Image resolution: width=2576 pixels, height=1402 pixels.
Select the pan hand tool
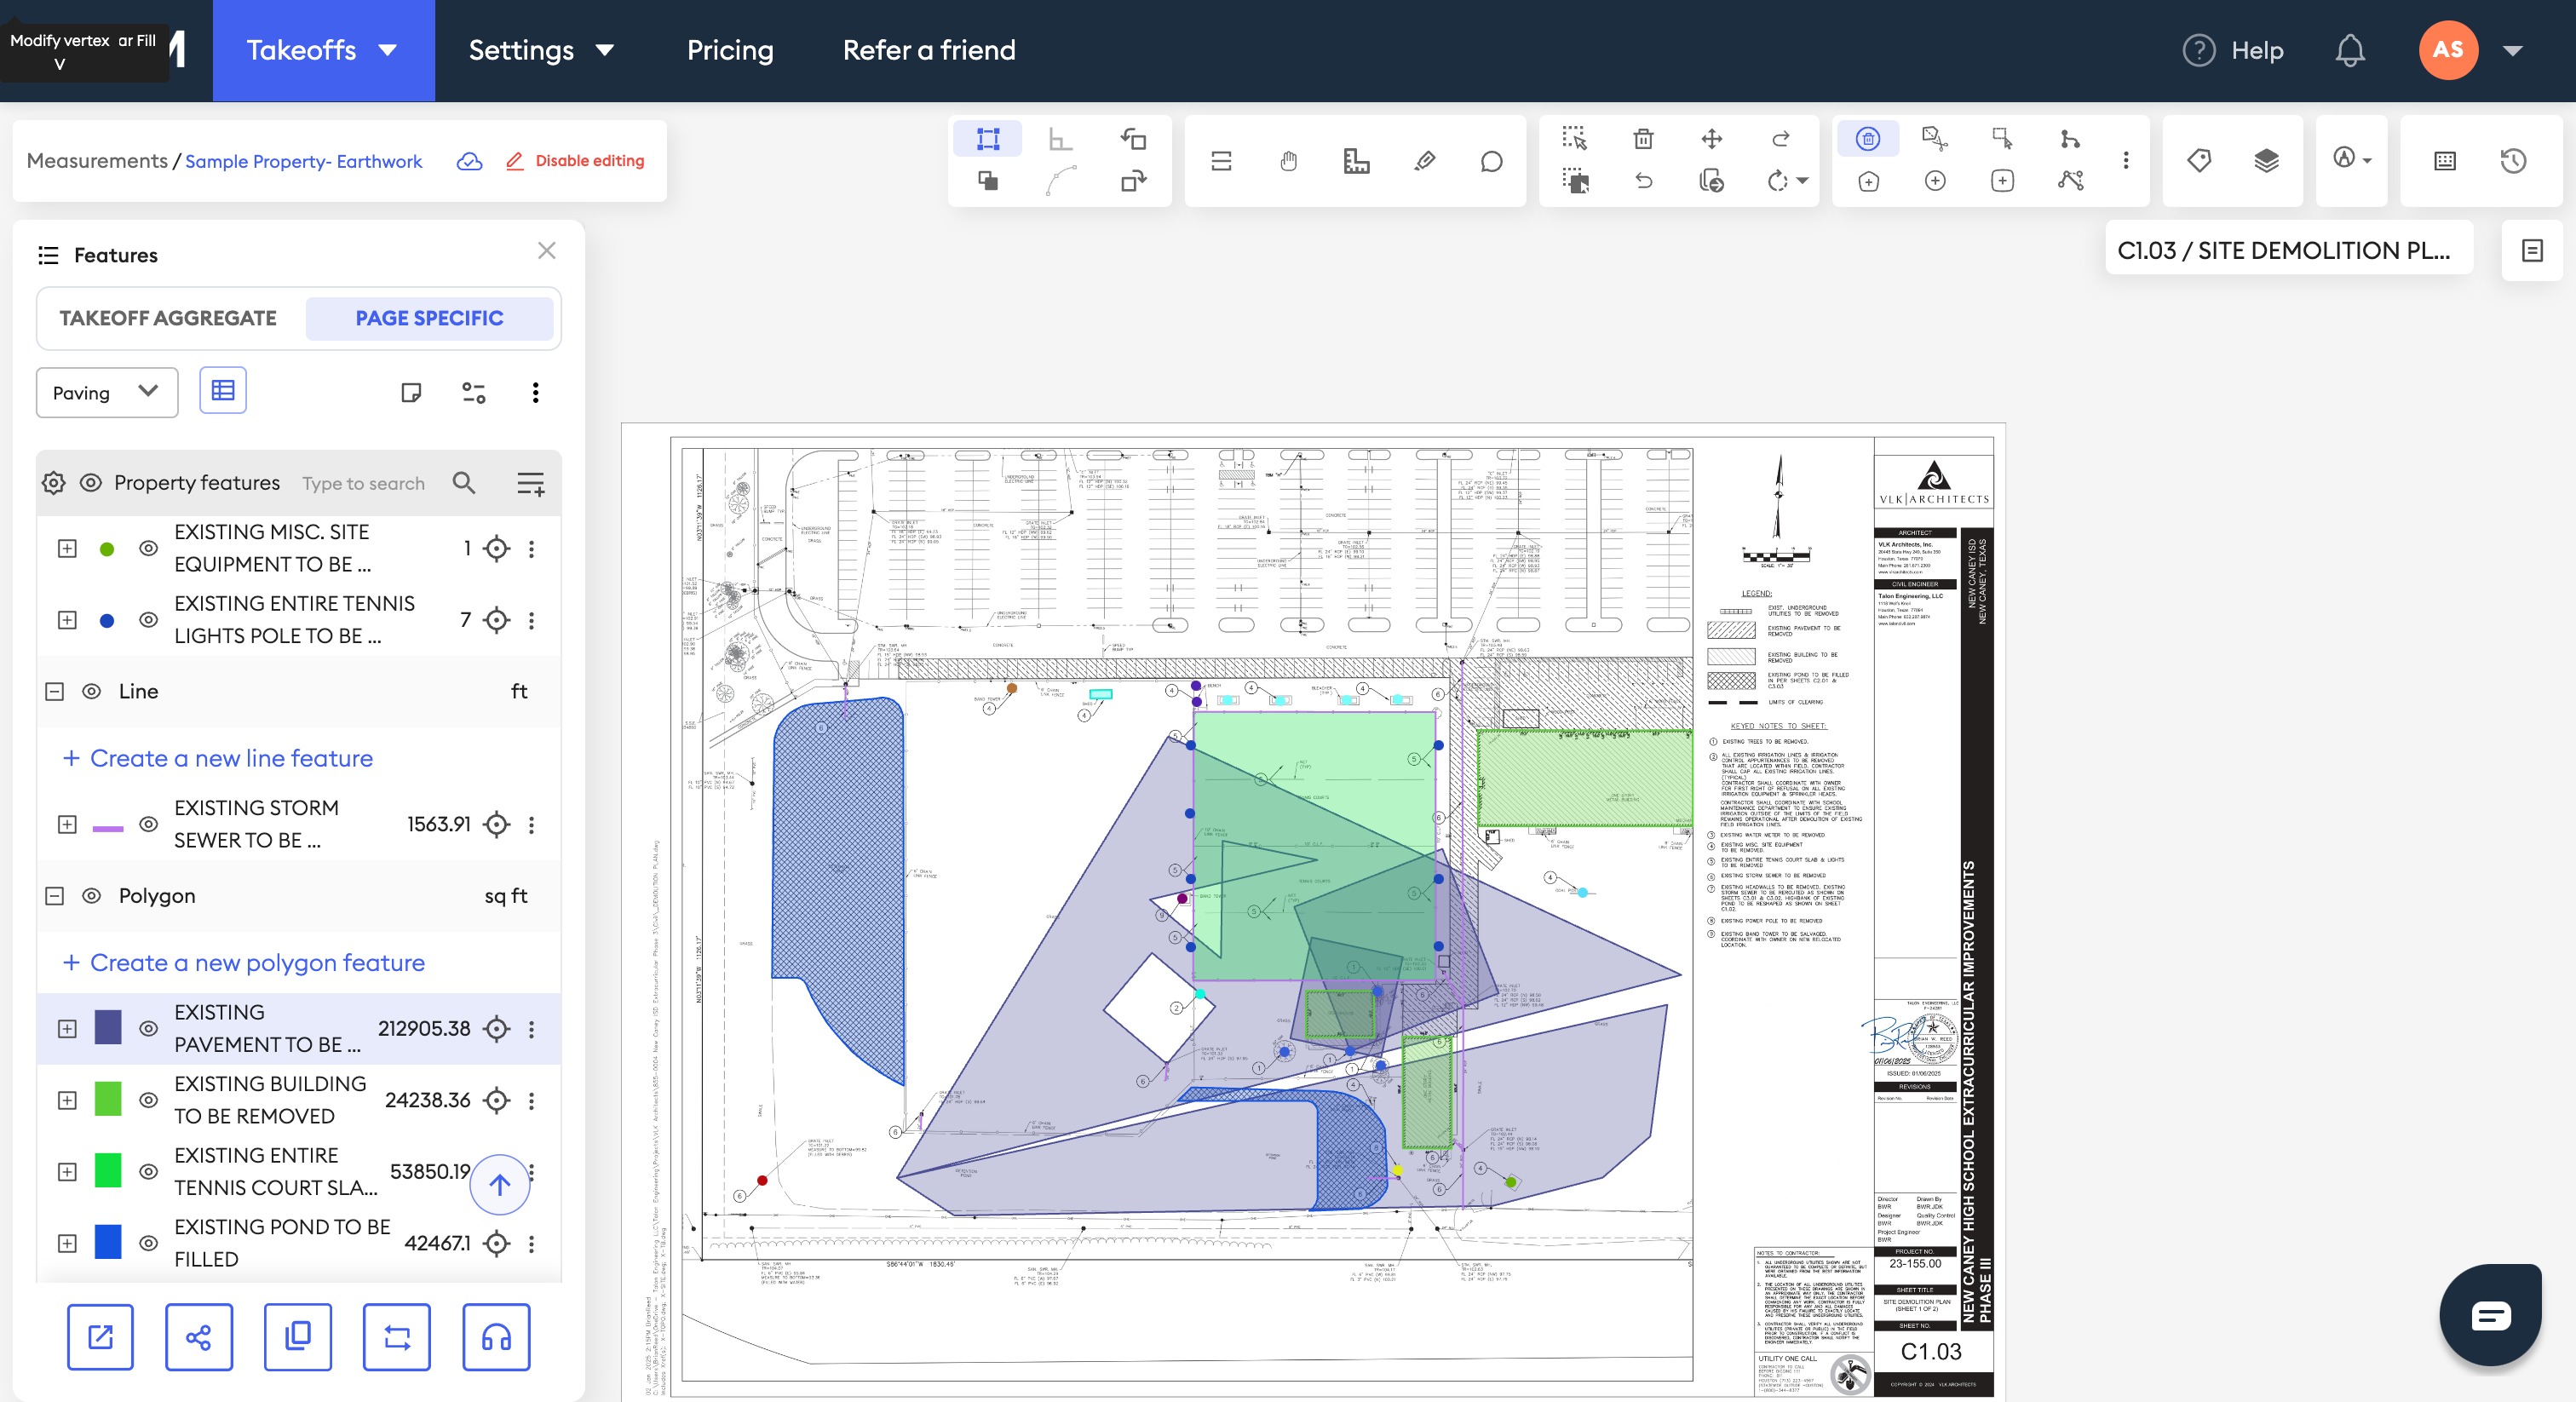1288,161
